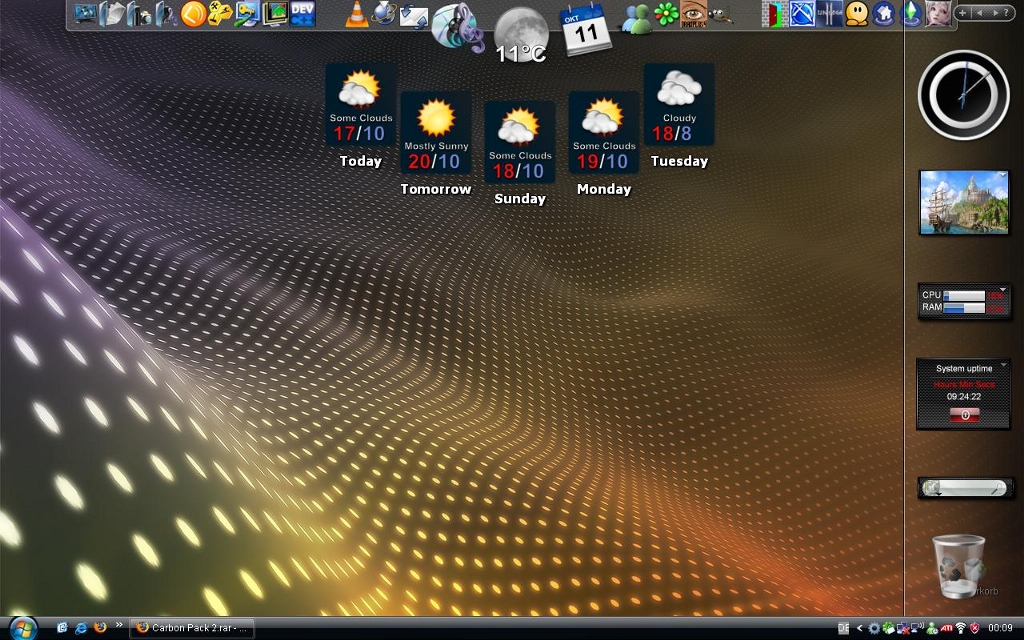Click the red power button in uptime gadget
Viewport: 1024px width, 640px height.
pos(964,414)
